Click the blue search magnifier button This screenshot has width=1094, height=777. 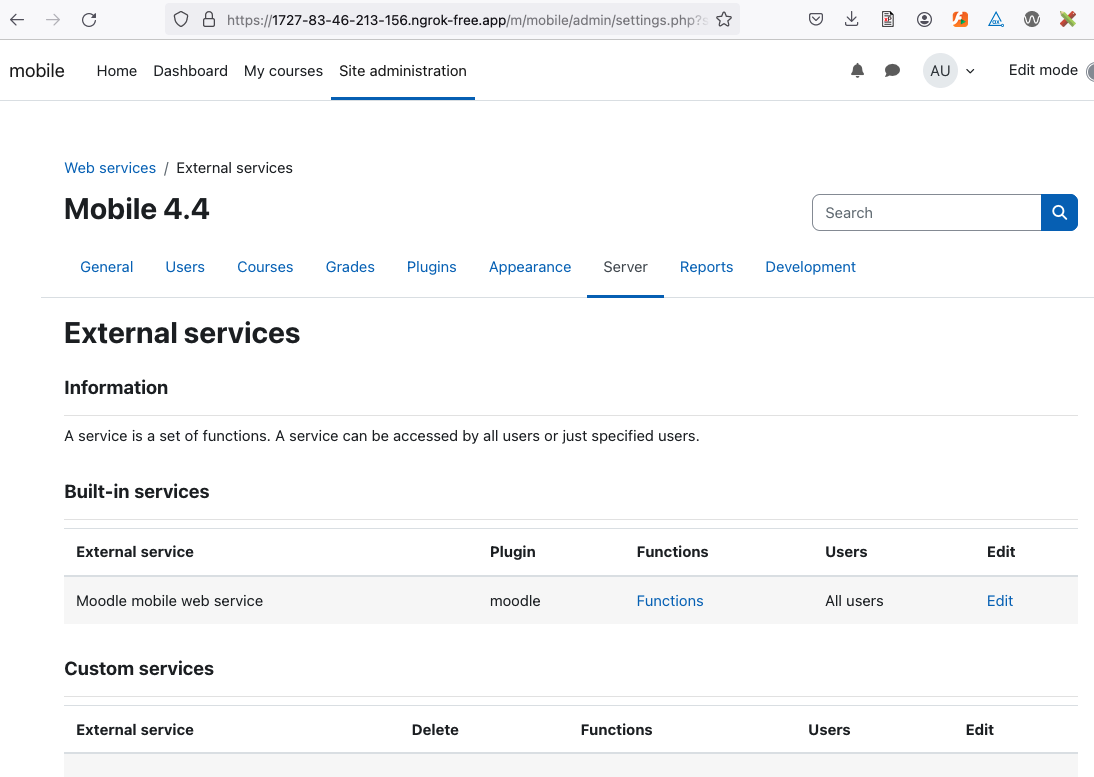pyautogui.click(x=1059, y=213)
